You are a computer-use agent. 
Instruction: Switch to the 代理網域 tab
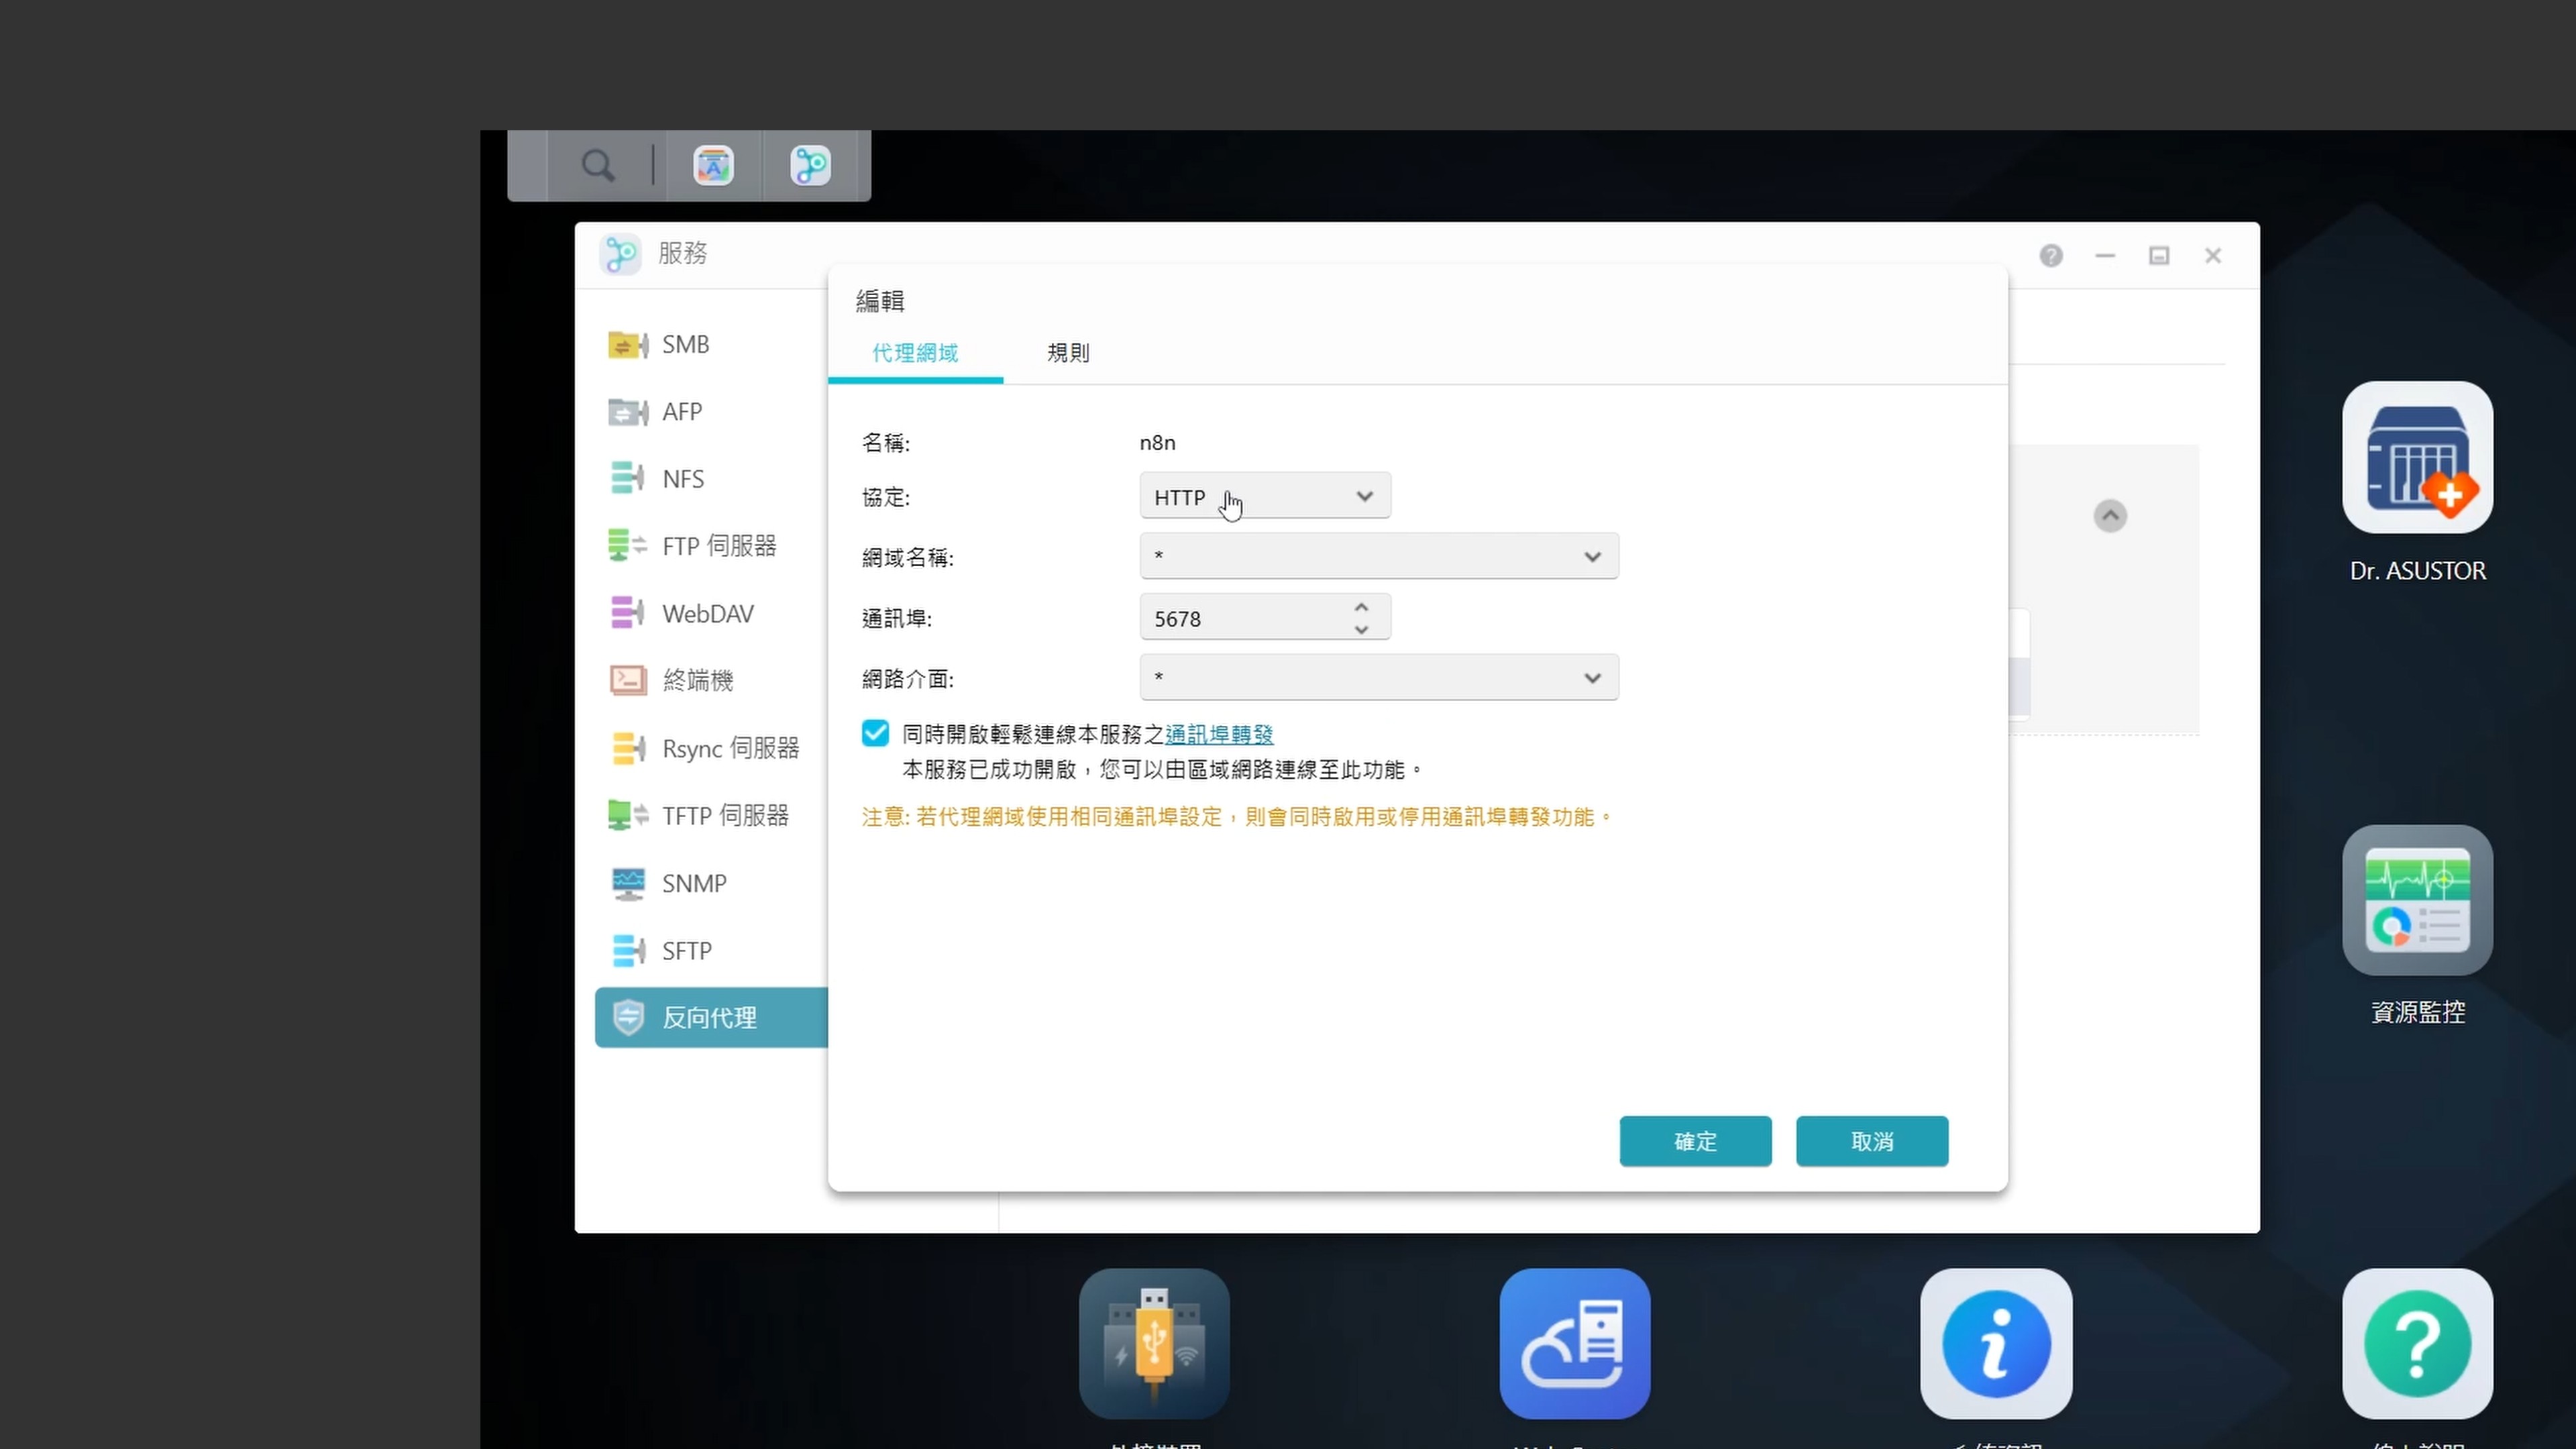[x=914, y=353]
